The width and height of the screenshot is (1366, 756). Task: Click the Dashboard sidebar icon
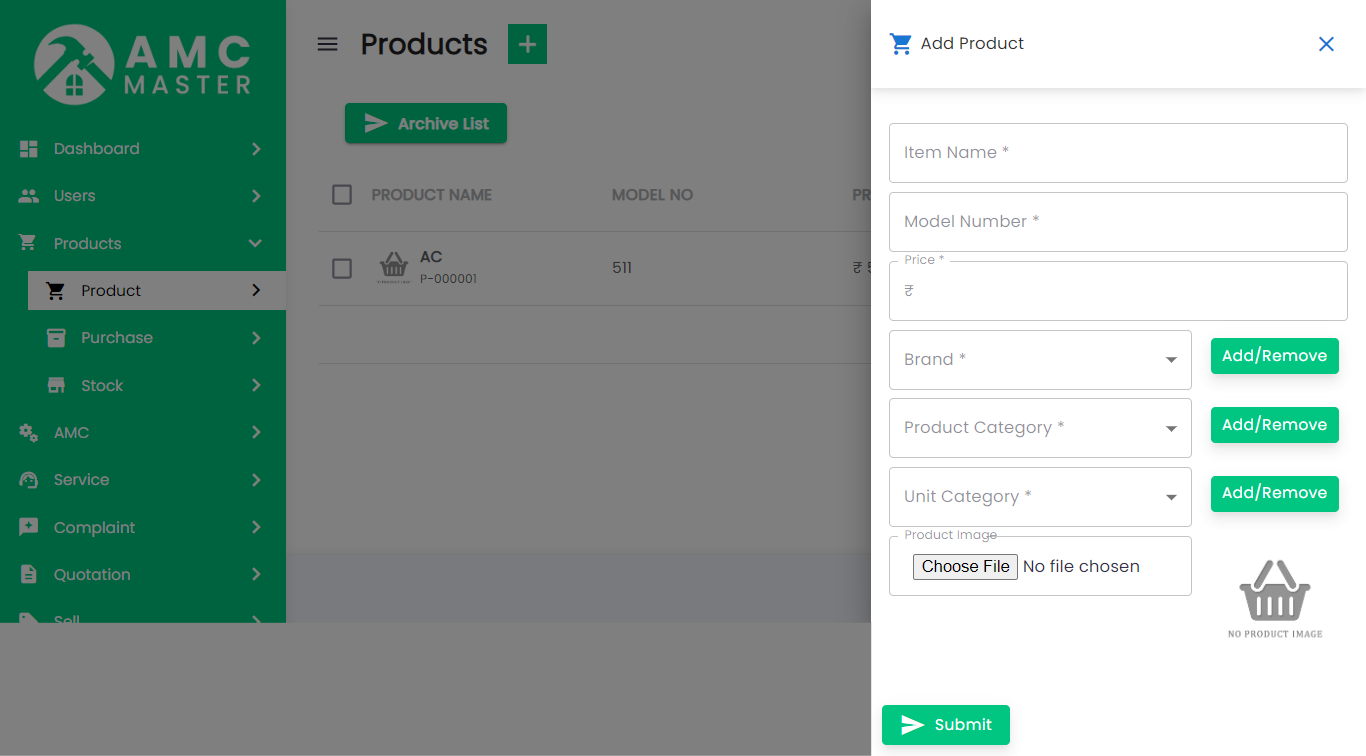(29, 148)
